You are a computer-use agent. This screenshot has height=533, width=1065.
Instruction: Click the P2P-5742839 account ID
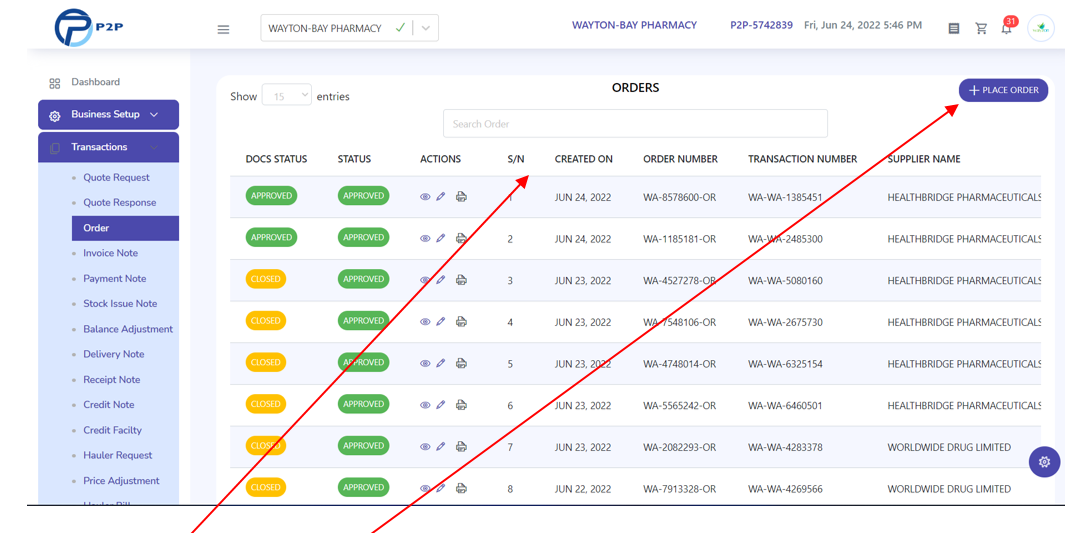click(761, 25)
